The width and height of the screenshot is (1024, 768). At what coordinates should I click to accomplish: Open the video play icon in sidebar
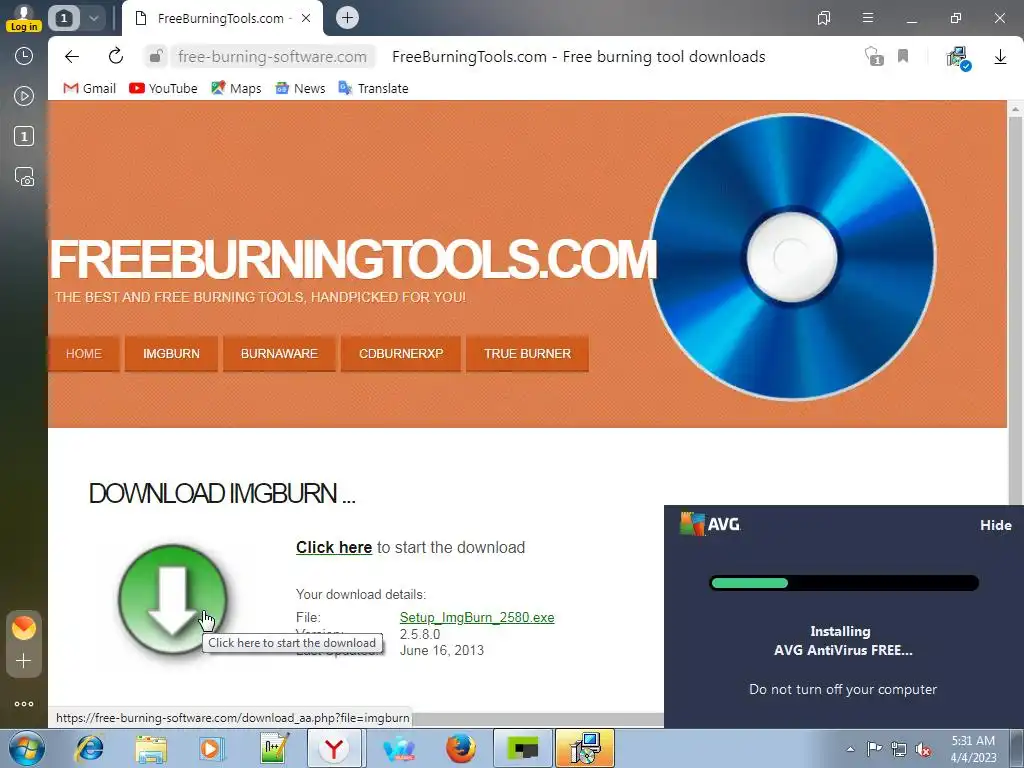[24, 96]
